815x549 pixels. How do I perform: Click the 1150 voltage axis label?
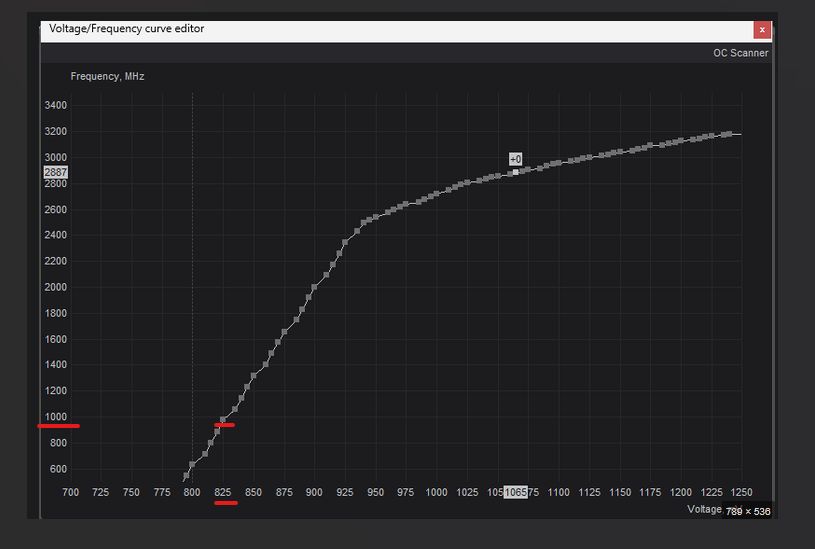coord(620,492)
